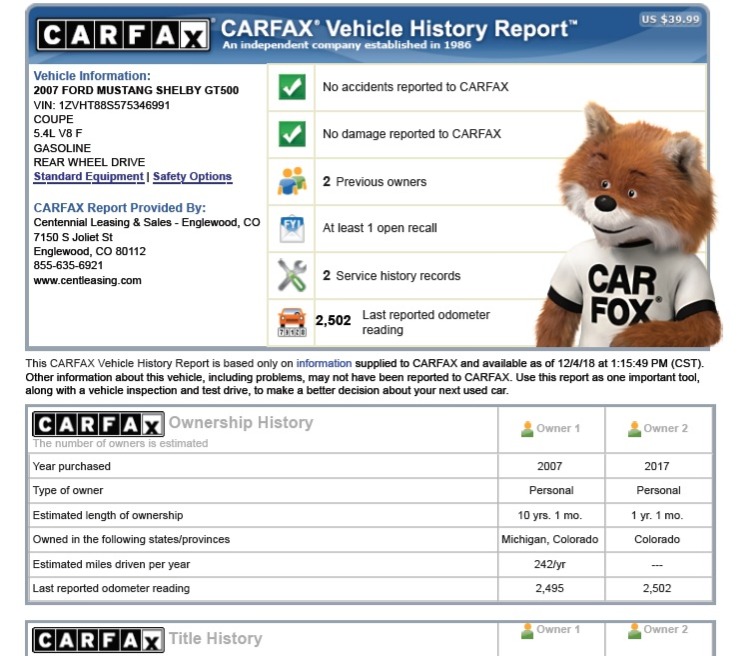This screenshot has width=740, height=656.
Task: Click '2007 FORD MUSTANG SHELBY GT500' title
Action: point(136,90)
